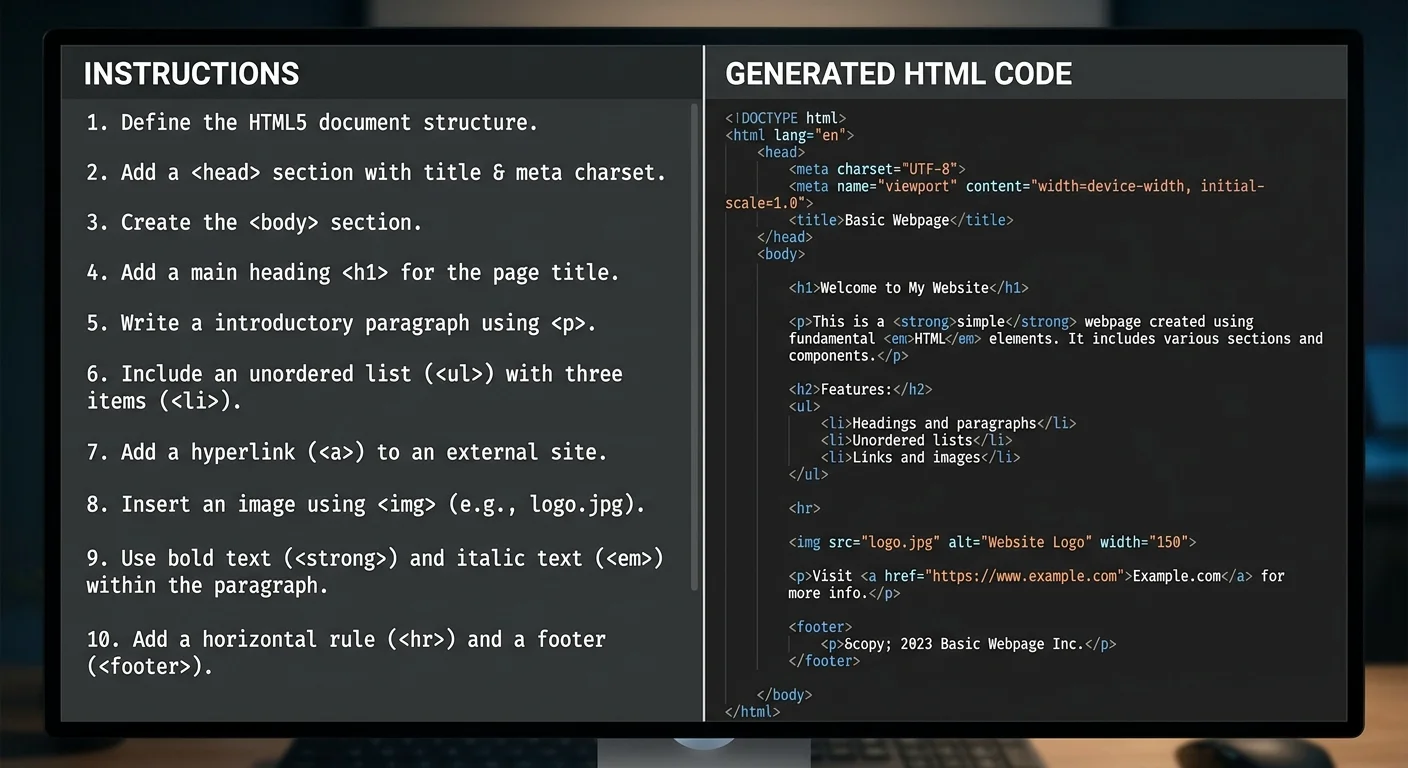Click the Links and images list item

pyautogui.click(x=920, y=457)
